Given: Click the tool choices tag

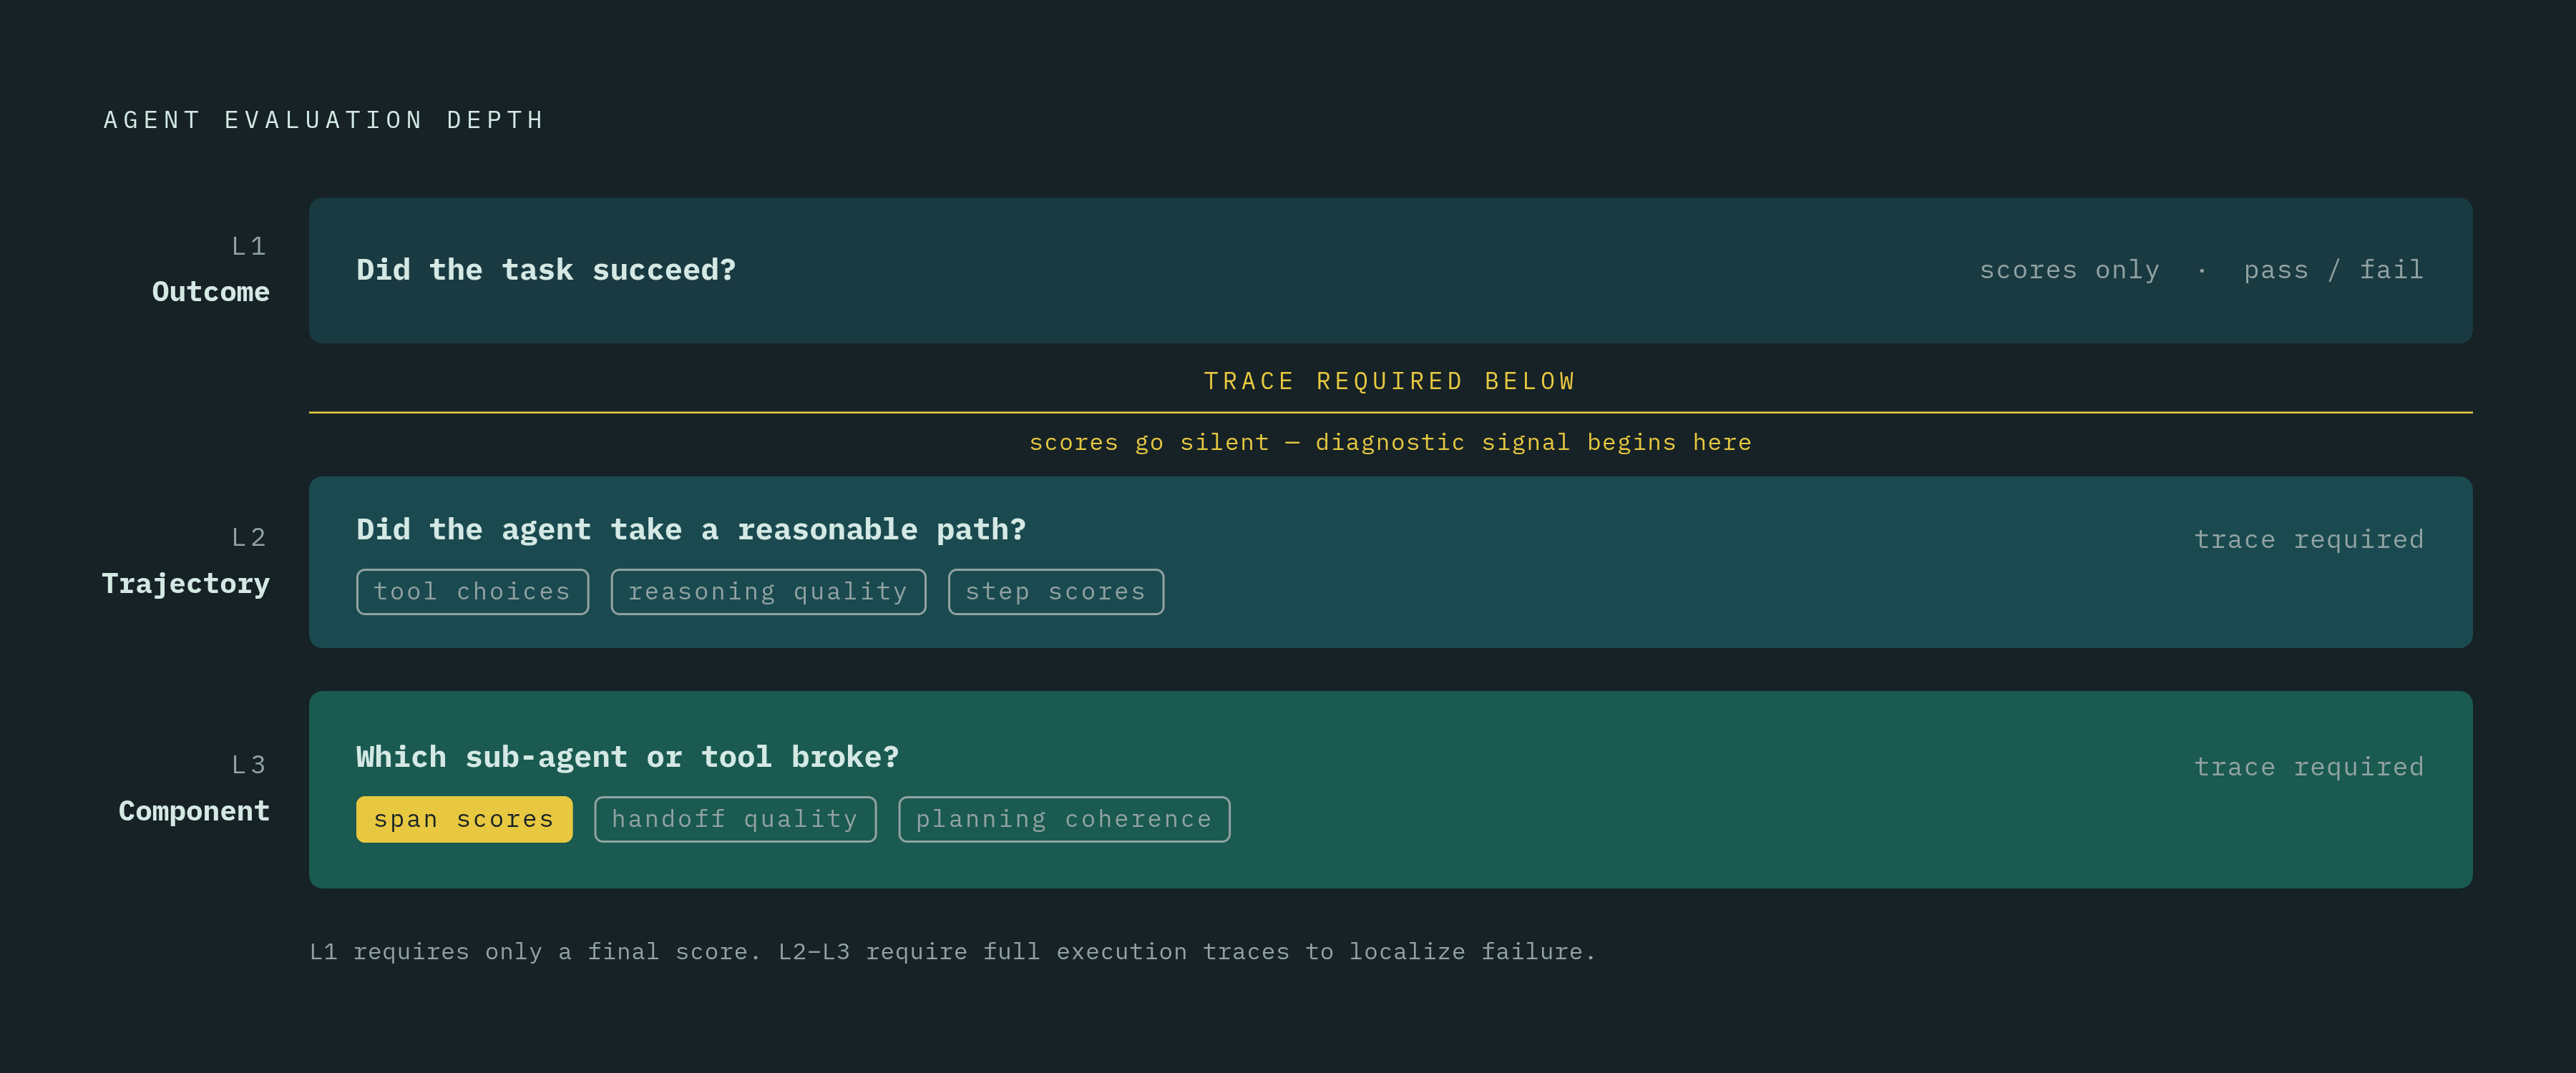Looking at the screenshot, I should (x=472, y=592).
